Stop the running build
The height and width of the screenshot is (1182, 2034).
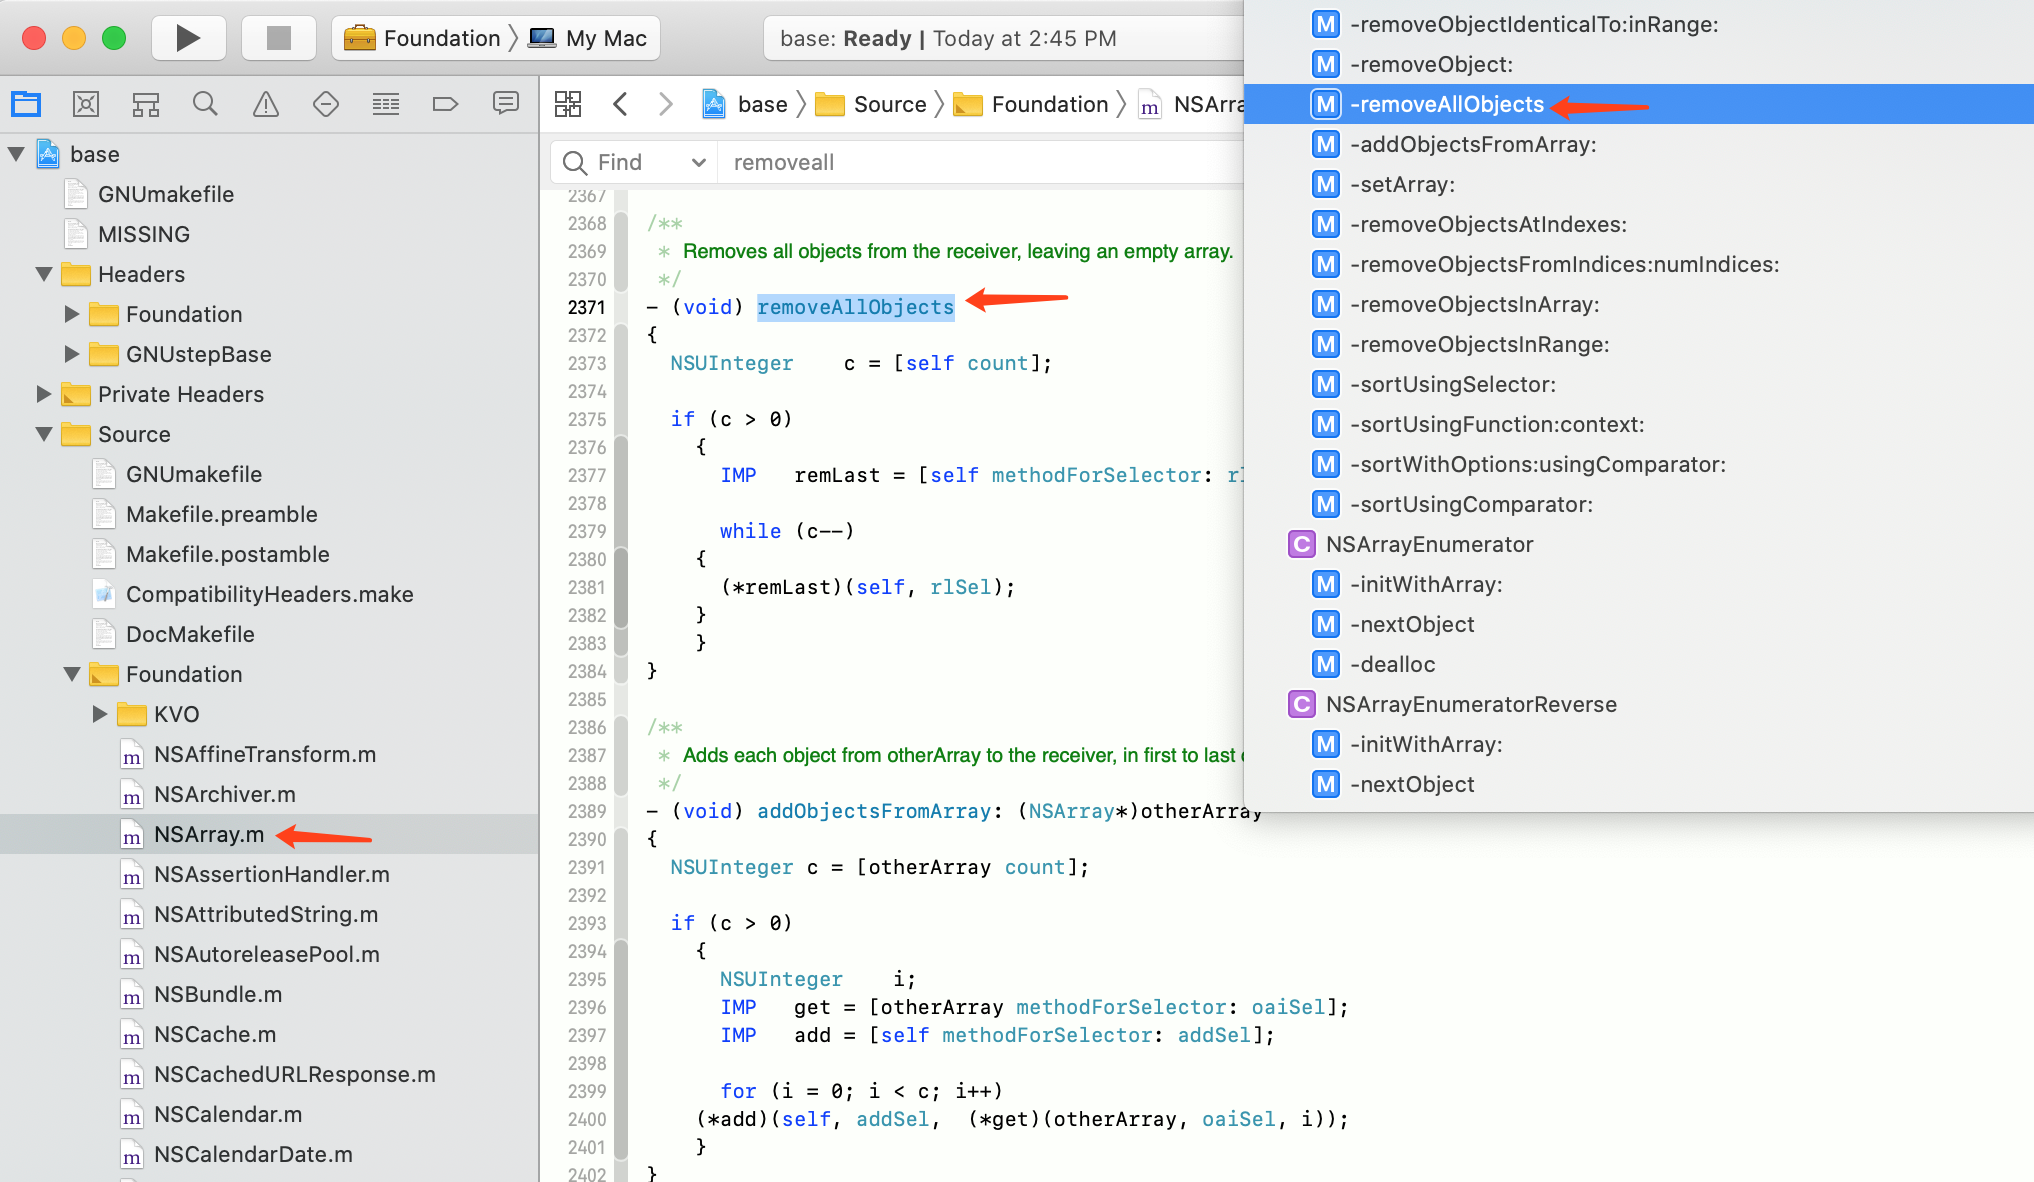pos(279,38)
